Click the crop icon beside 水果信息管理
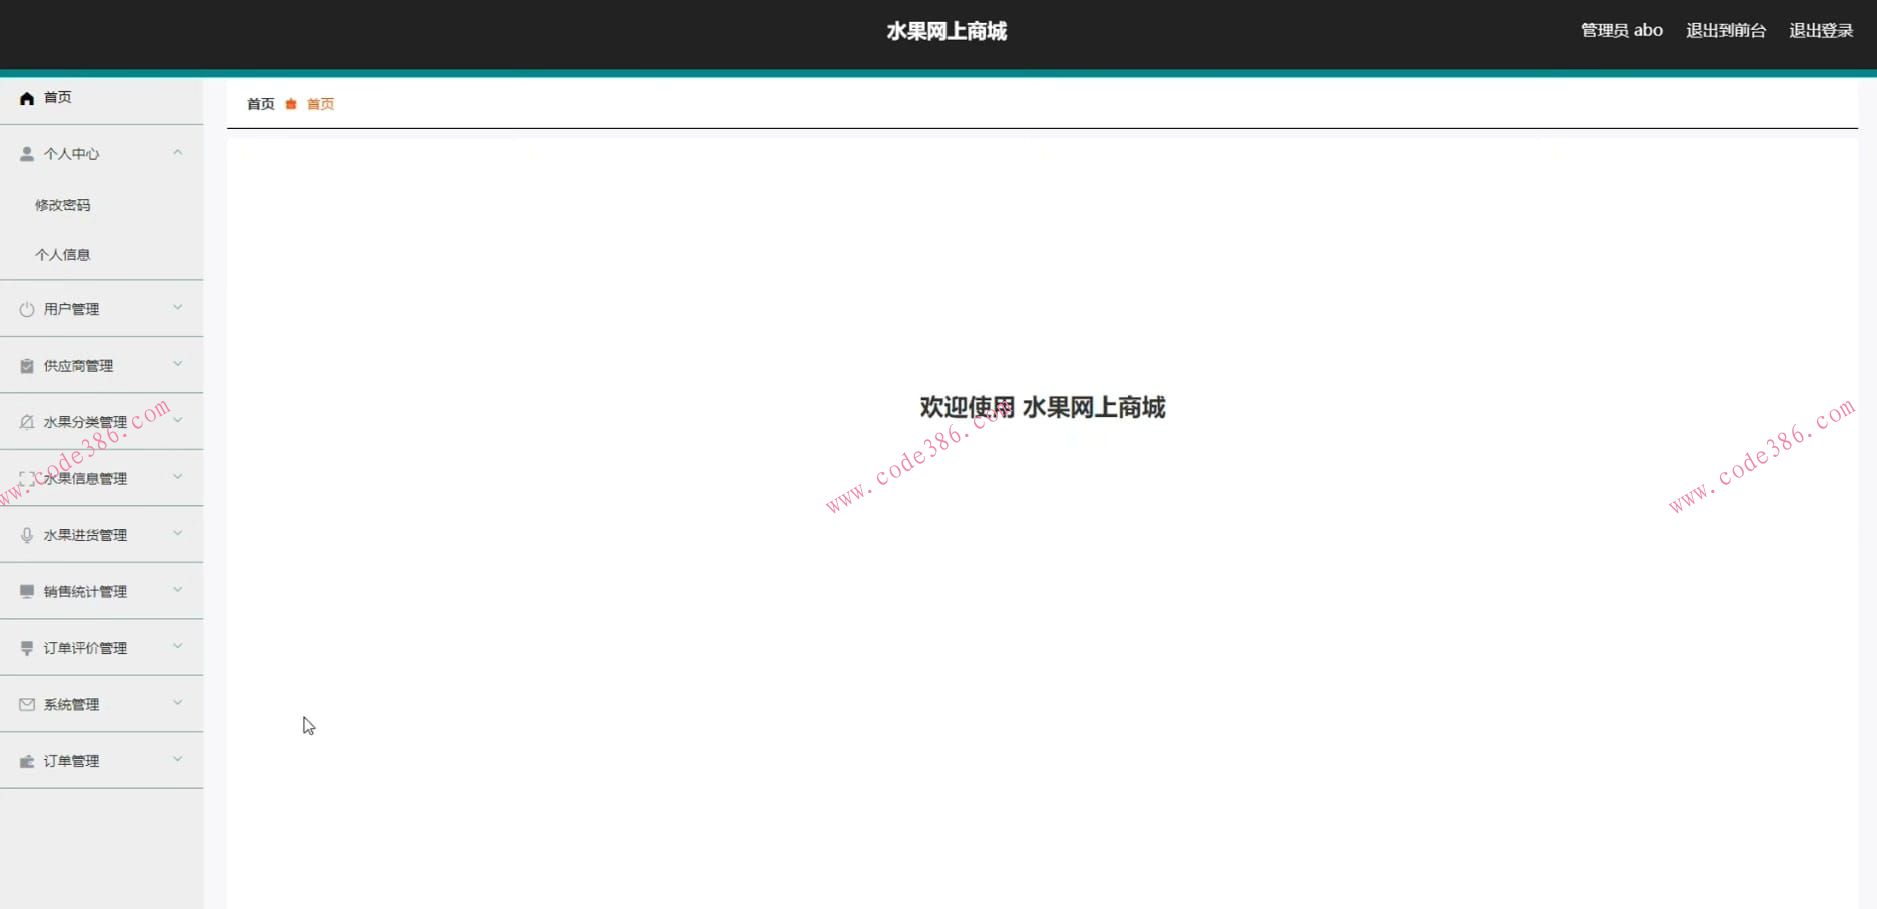 coord(26,478)
